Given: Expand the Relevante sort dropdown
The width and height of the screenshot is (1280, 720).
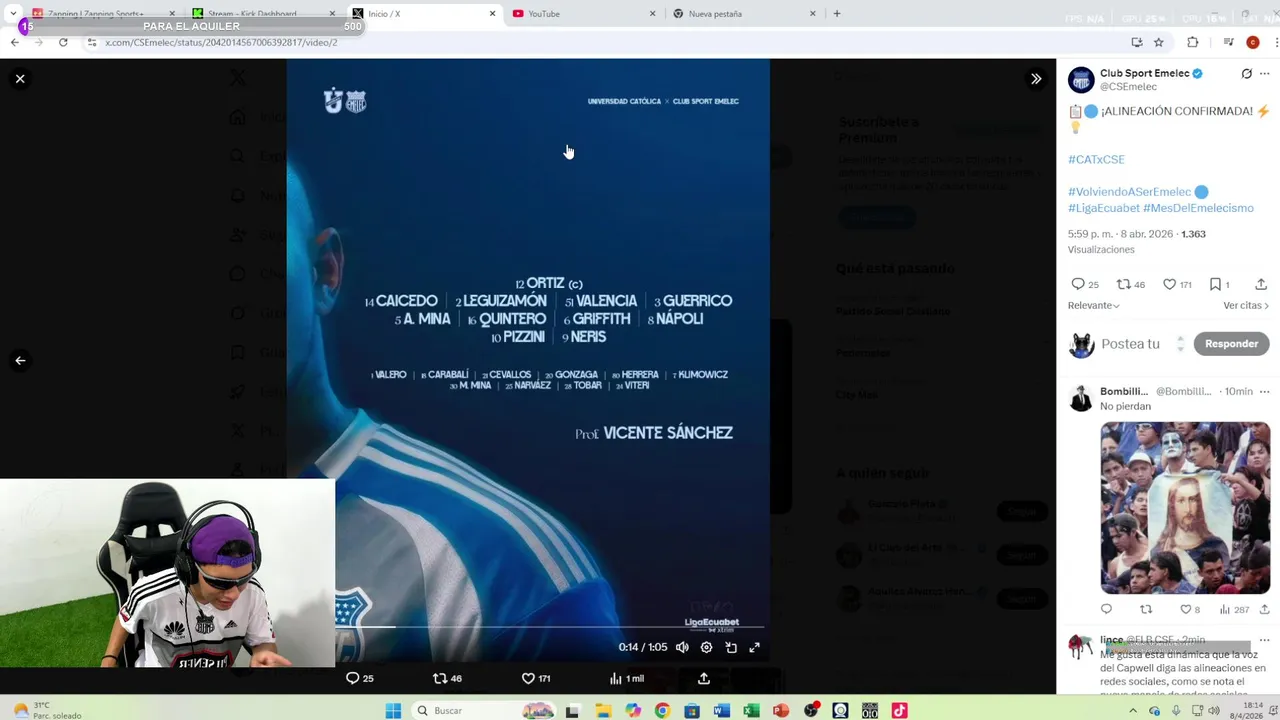Looking at the screenshot, I should 1093,305.
